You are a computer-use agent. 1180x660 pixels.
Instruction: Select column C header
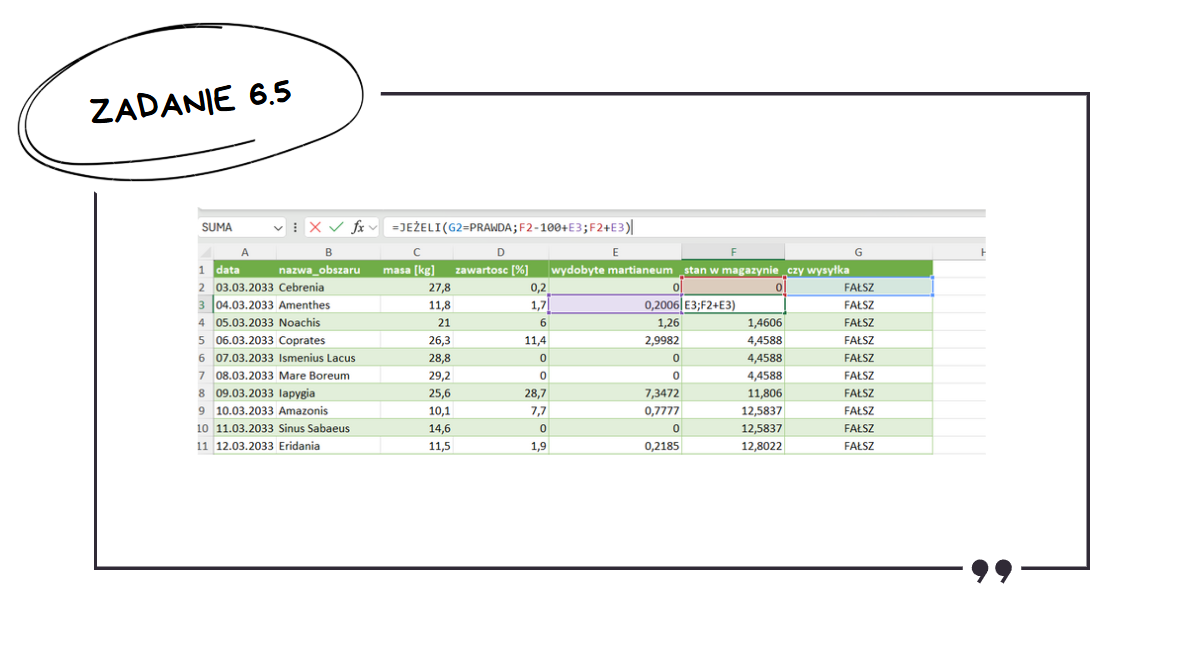(x=416, y=252)
